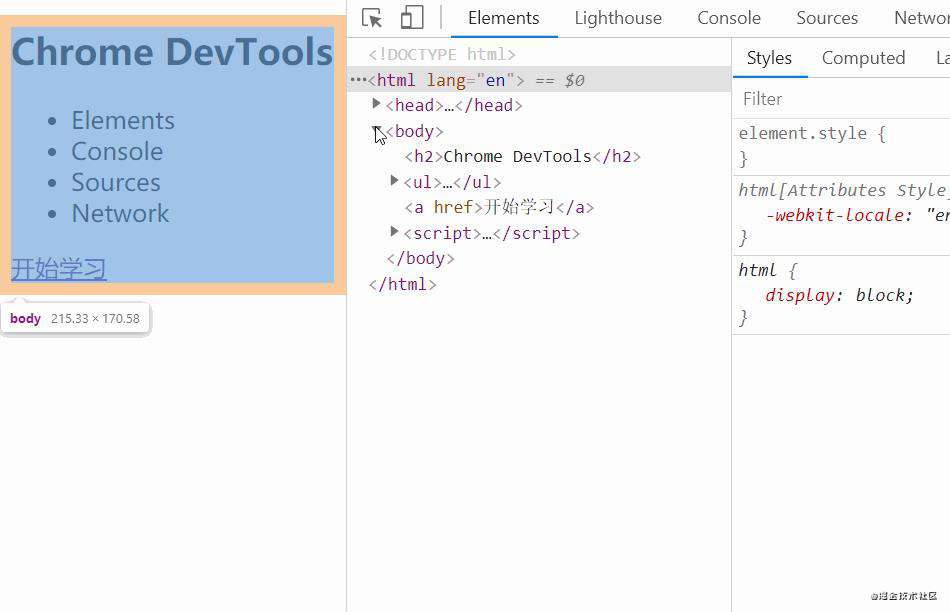Toggle the device toolbar icon
The image size is (950, 612).
[x=412, y=18]
